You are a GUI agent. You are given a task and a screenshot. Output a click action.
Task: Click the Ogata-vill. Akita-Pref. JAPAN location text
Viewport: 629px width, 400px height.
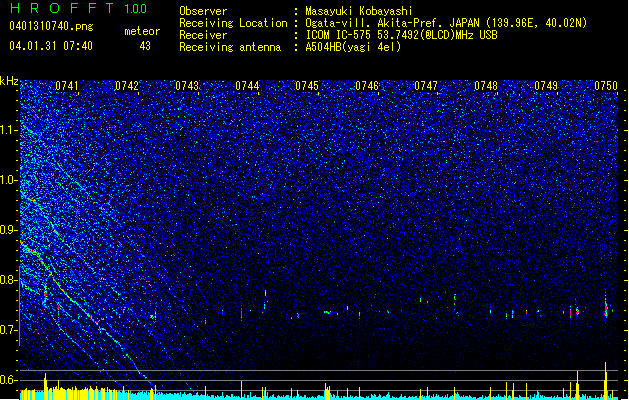point(446,23)
